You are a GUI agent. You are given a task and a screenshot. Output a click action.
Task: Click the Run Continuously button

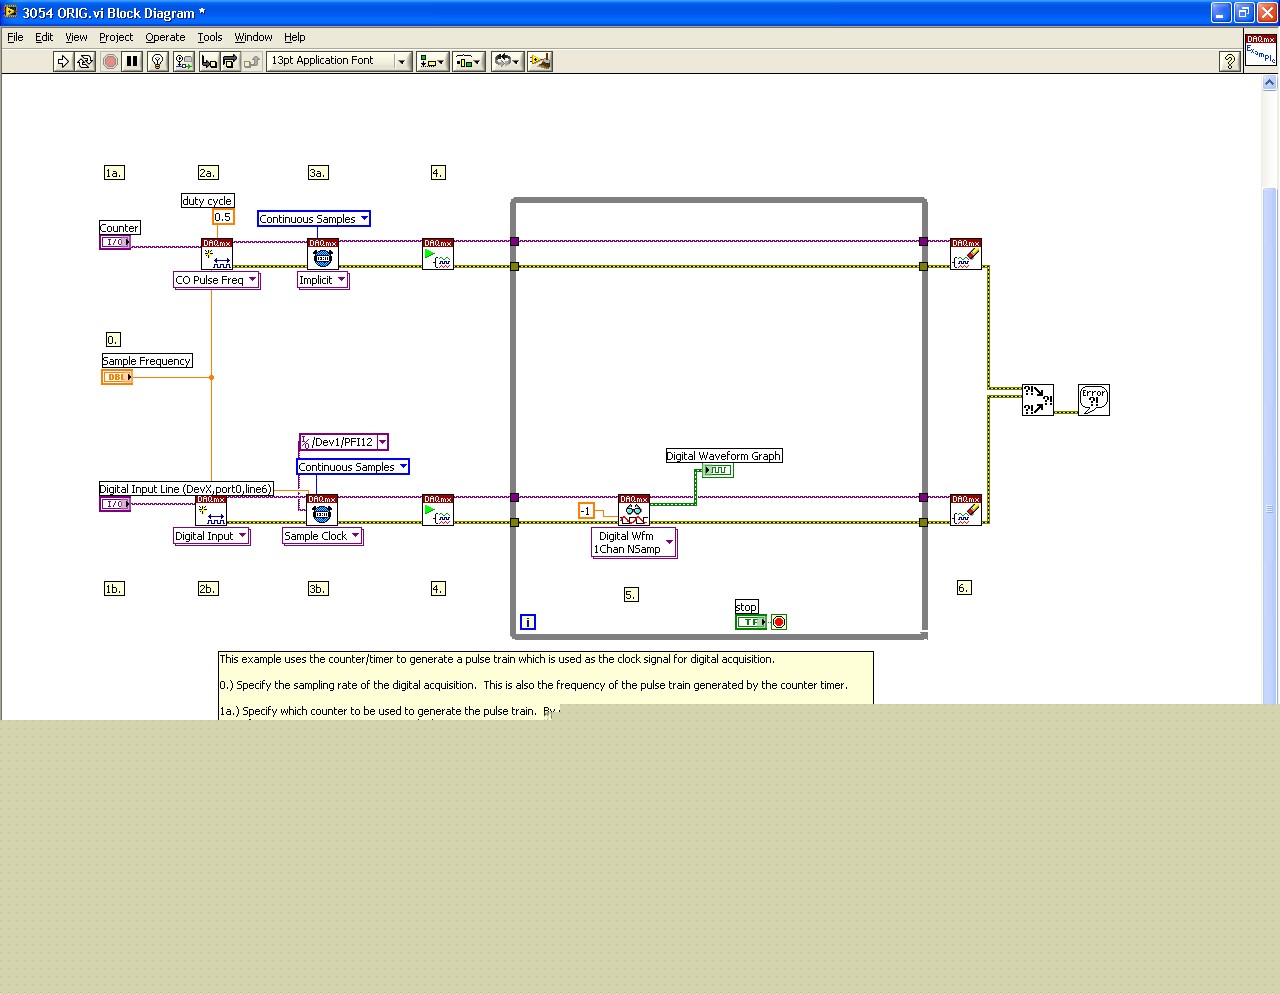coord(85,61)
